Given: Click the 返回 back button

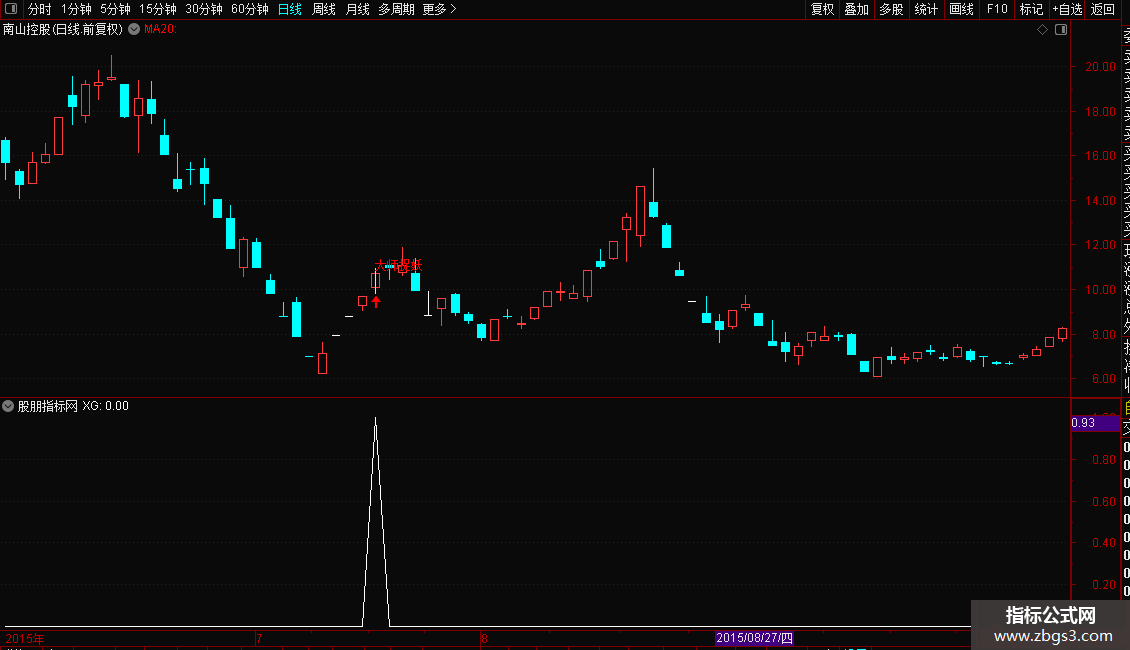Looking at the screenshot, I should click(1103, 9).
